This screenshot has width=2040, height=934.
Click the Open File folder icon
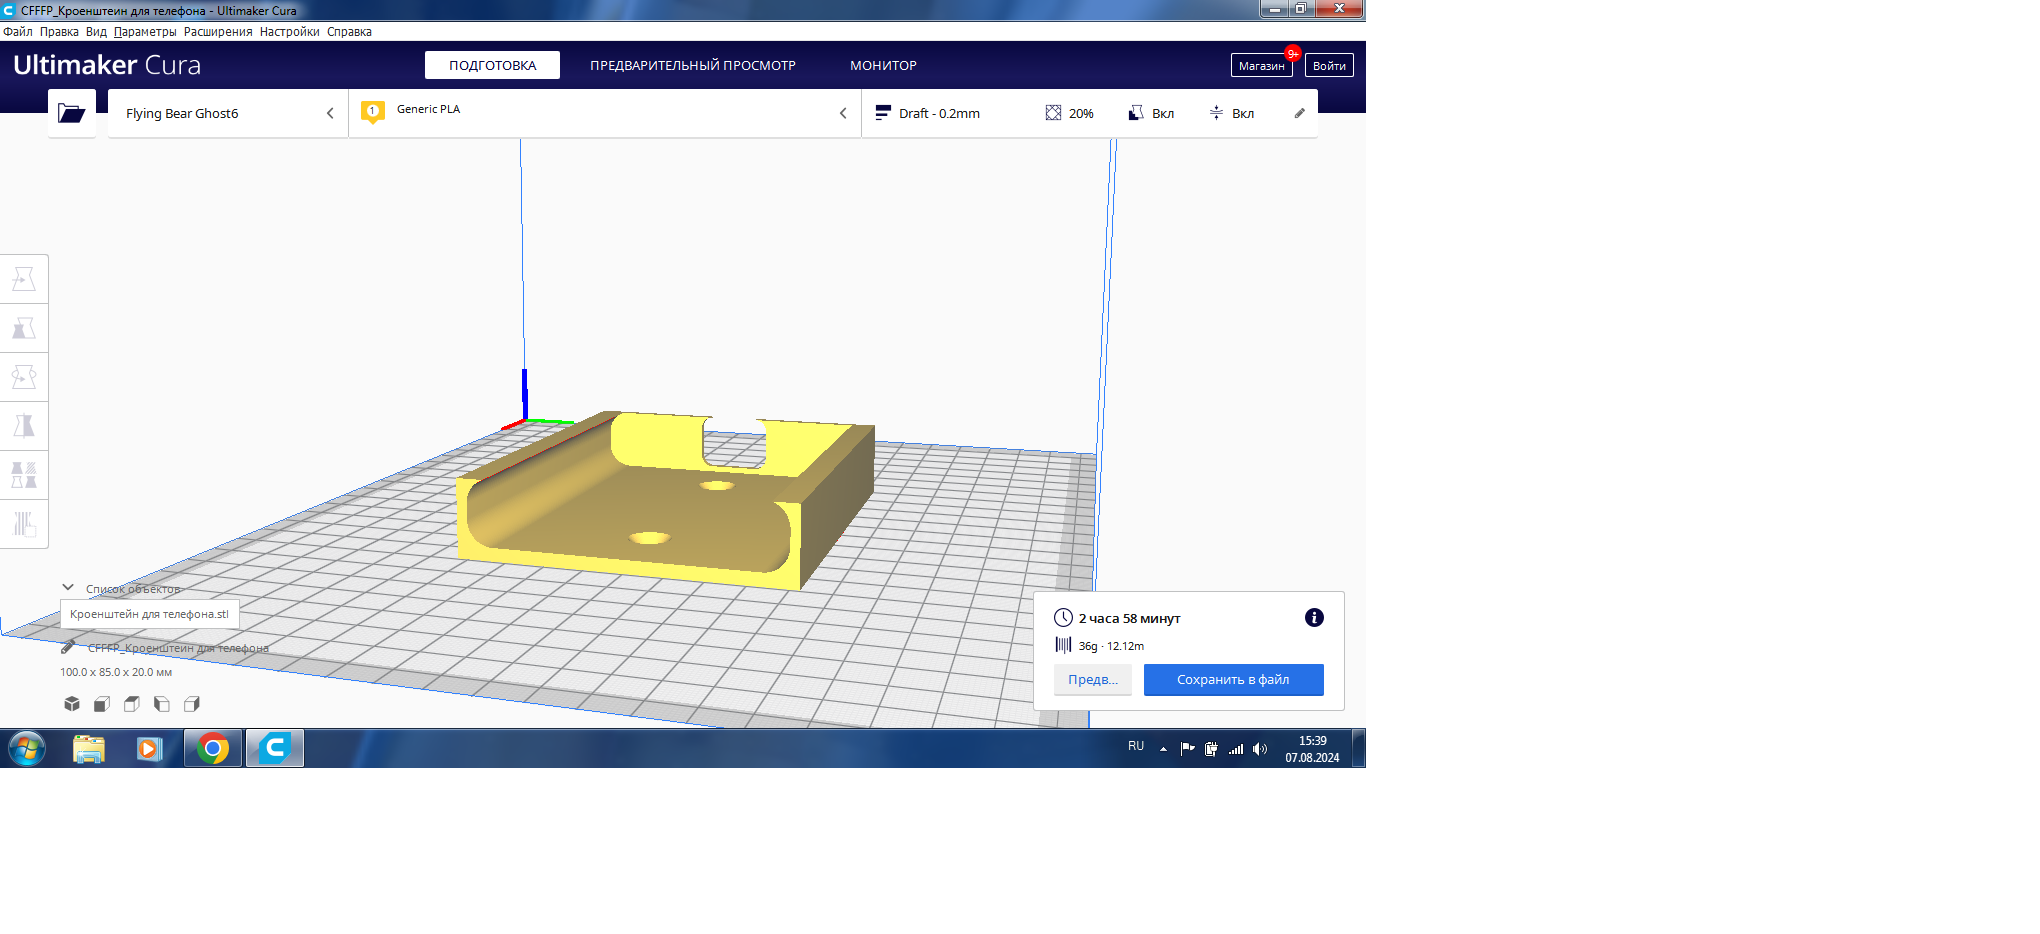pyautogui.click(x=72, y=113)
